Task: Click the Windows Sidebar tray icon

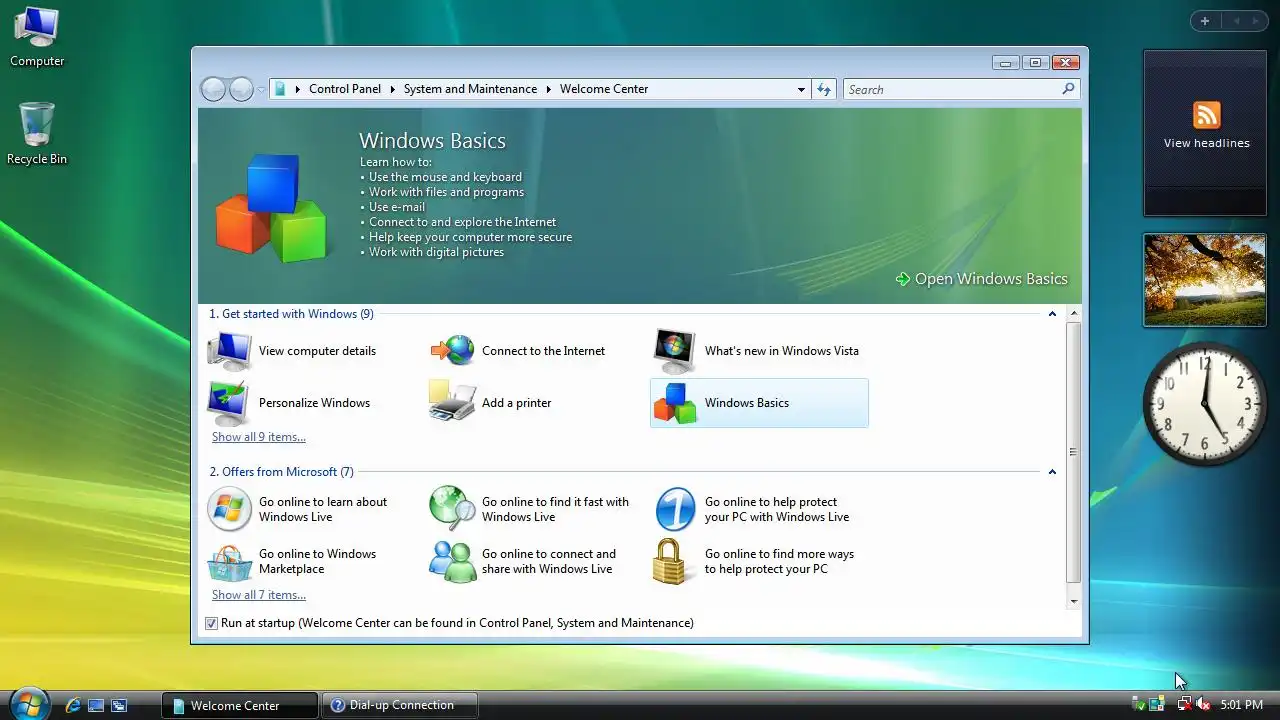Action: (1157, 705)
